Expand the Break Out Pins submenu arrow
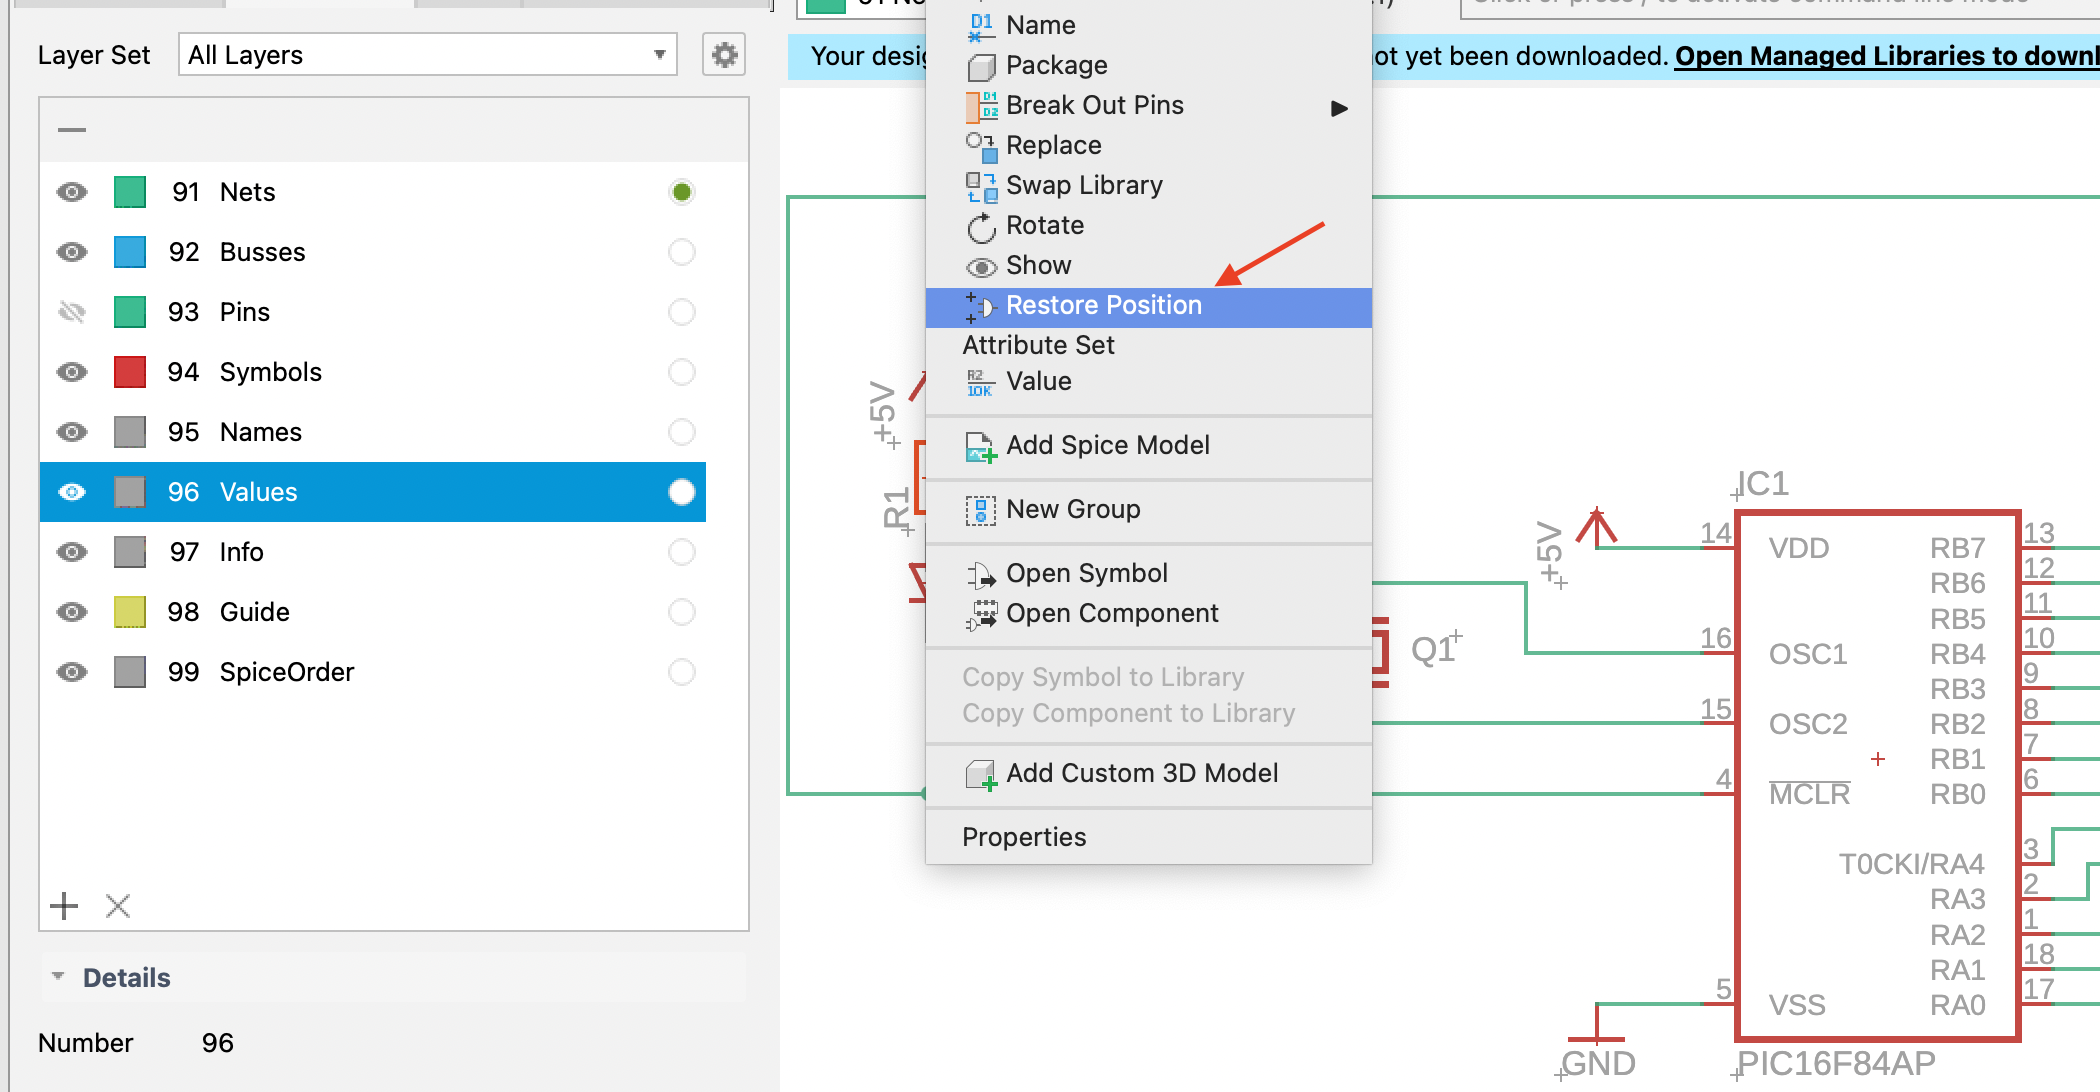The width and height of the screenshot is (2100, 1092). click(1340, 108)
